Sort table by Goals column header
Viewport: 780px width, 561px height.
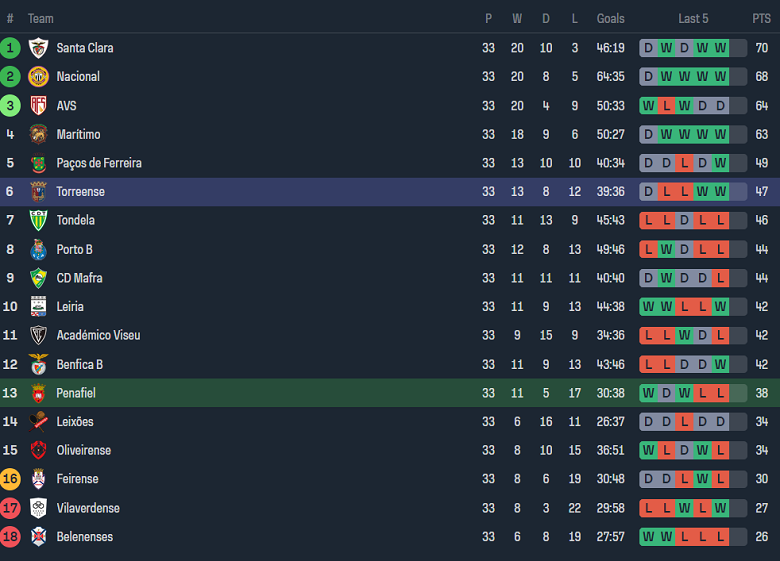[x=610, y=19]
